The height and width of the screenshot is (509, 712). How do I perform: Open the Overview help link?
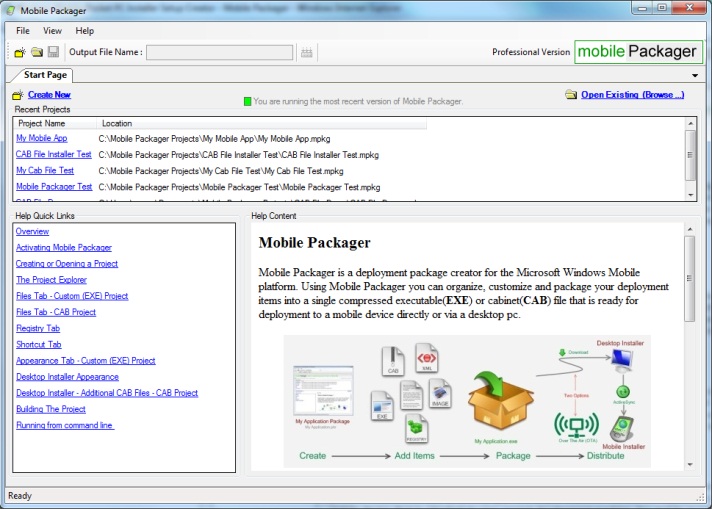tap(32, 231)
